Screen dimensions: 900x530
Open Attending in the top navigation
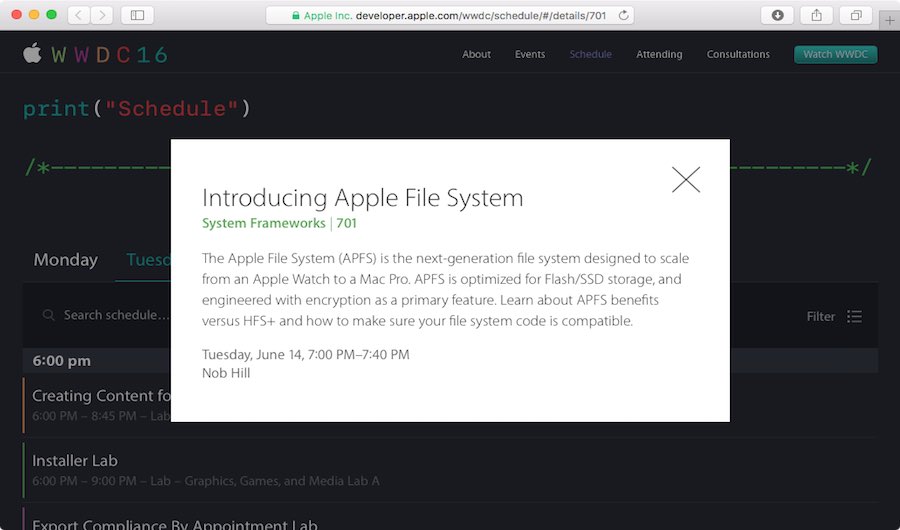659,54
